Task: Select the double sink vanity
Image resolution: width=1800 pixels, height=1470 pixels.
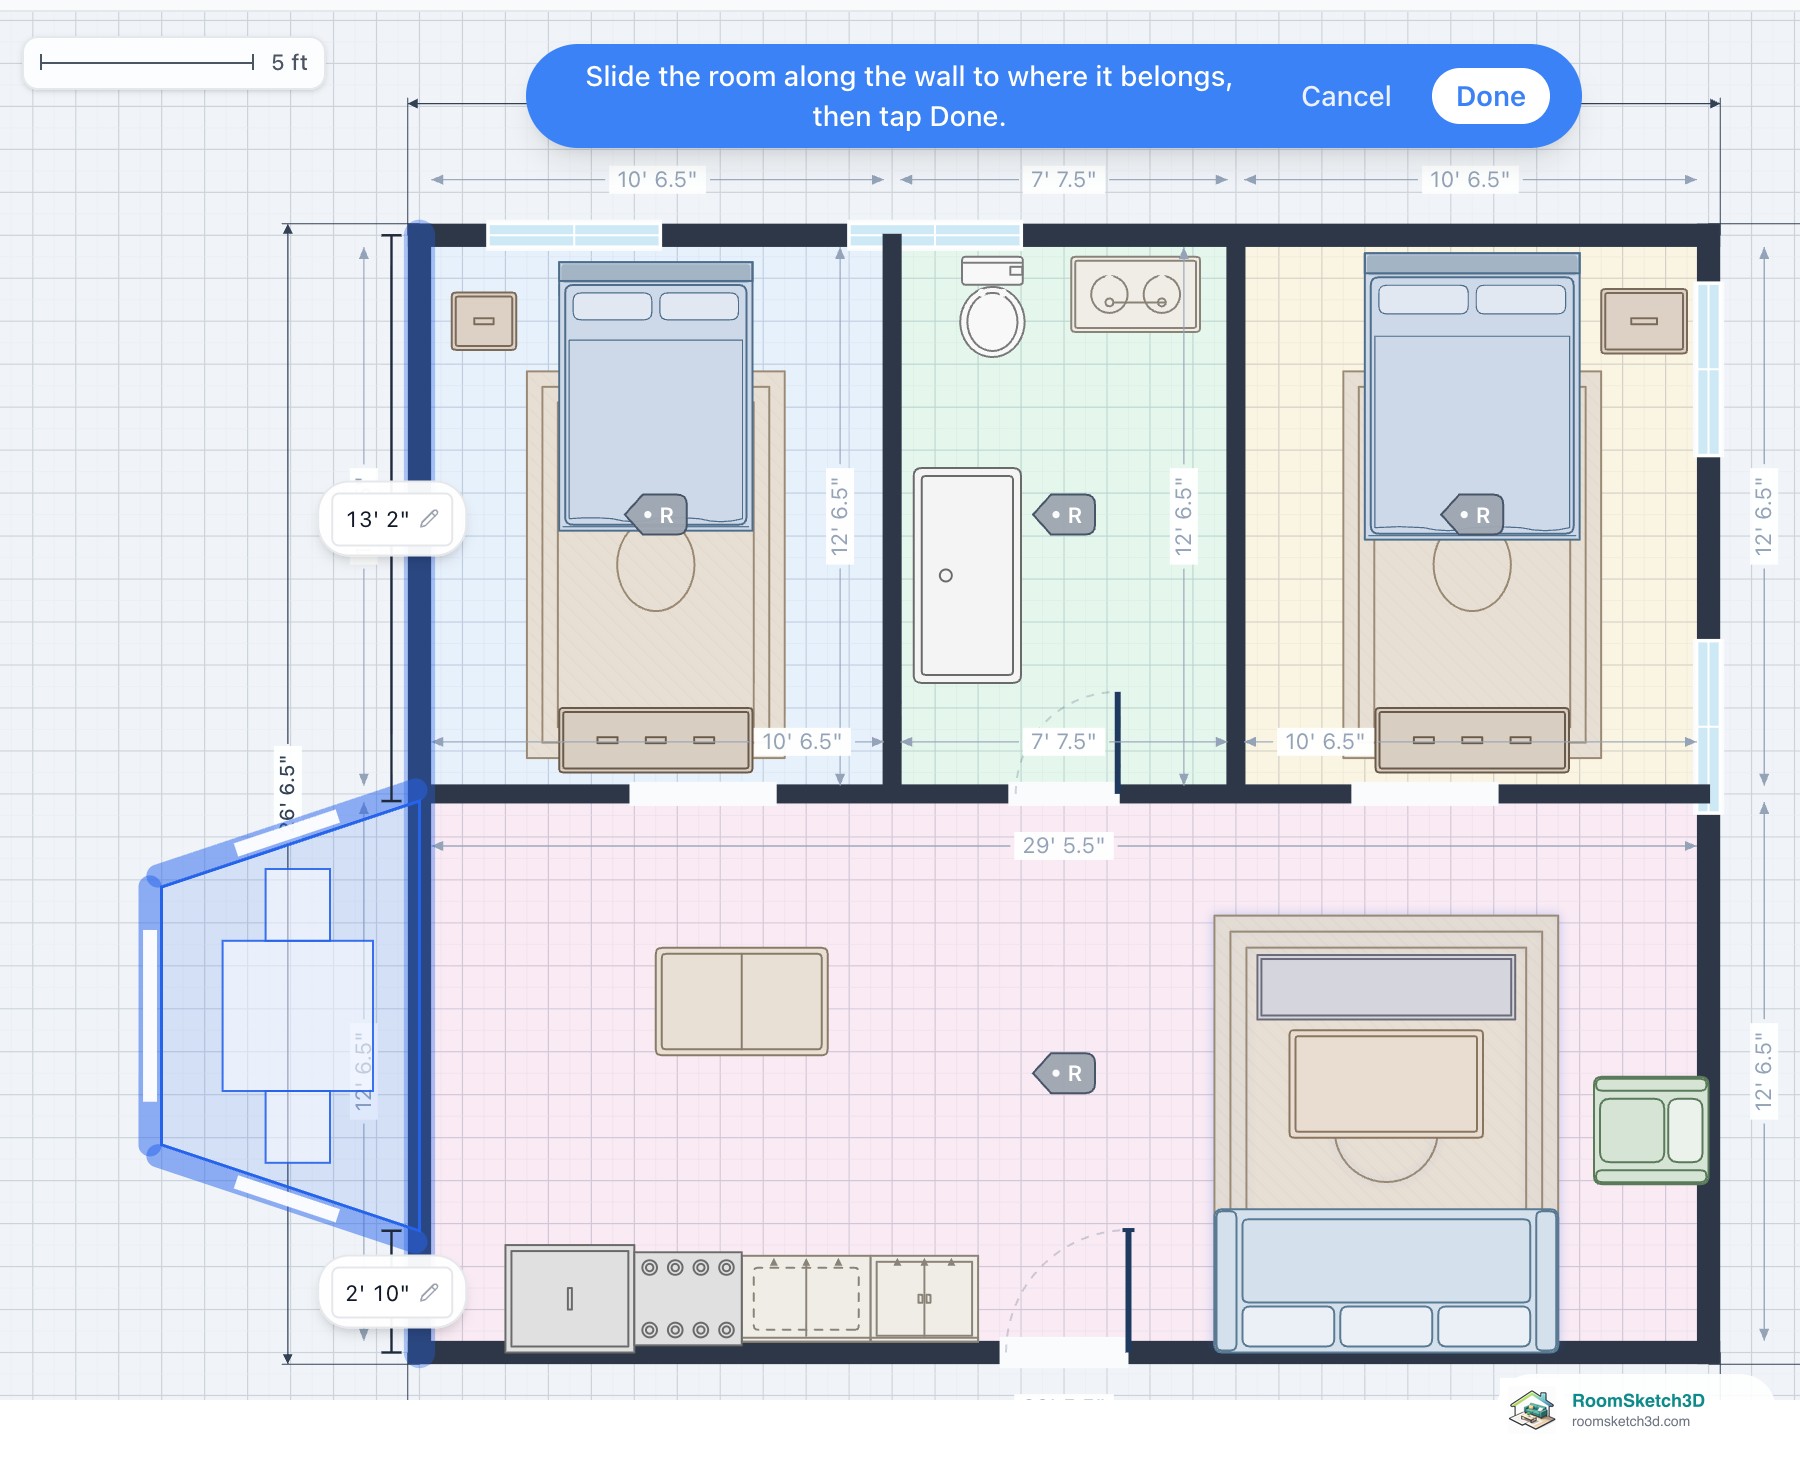Action: 1135,294
